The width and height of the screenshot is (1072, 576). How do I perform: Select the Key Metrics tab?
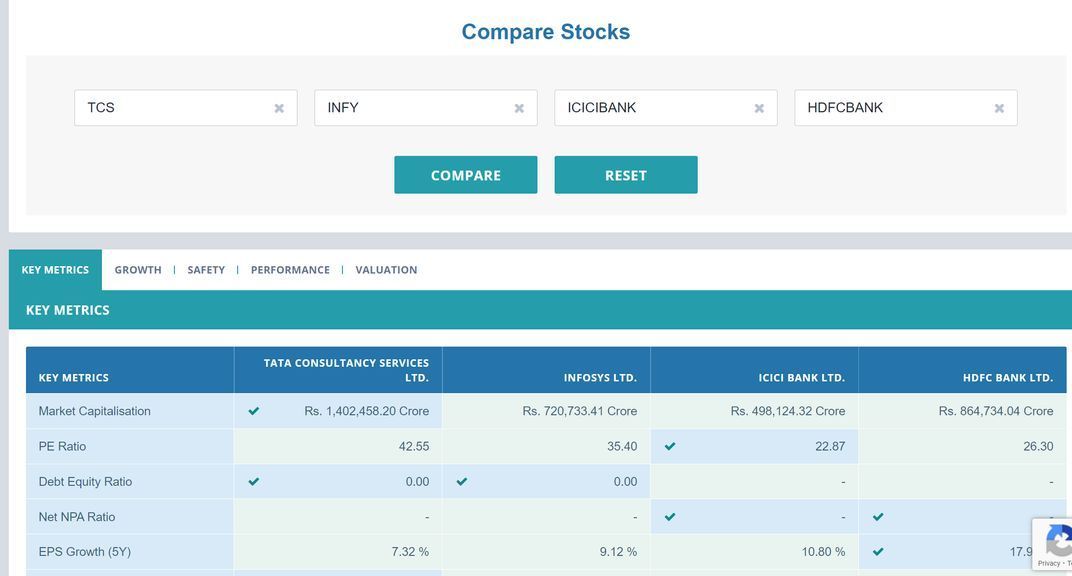click(x=55, y=270)
